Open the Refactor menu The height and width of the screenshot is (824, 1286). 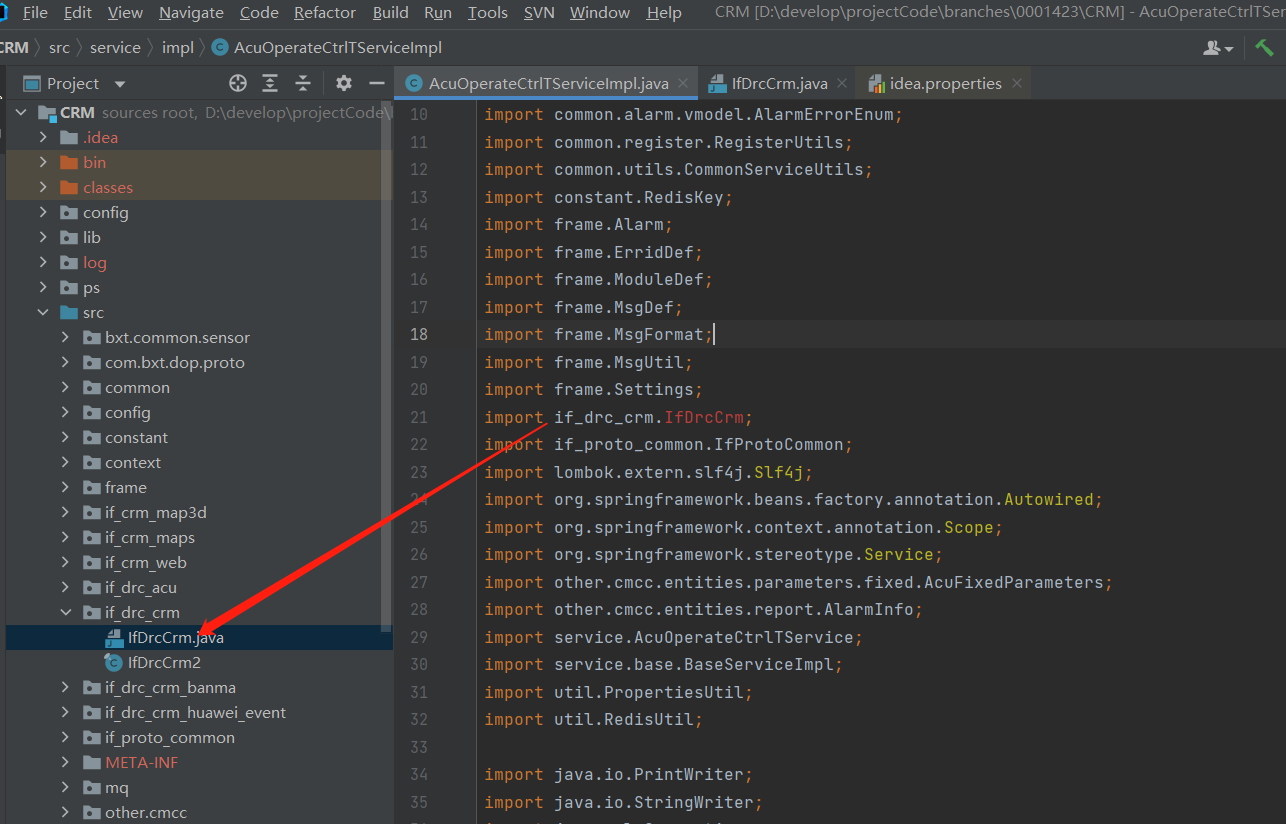(325, 12)
